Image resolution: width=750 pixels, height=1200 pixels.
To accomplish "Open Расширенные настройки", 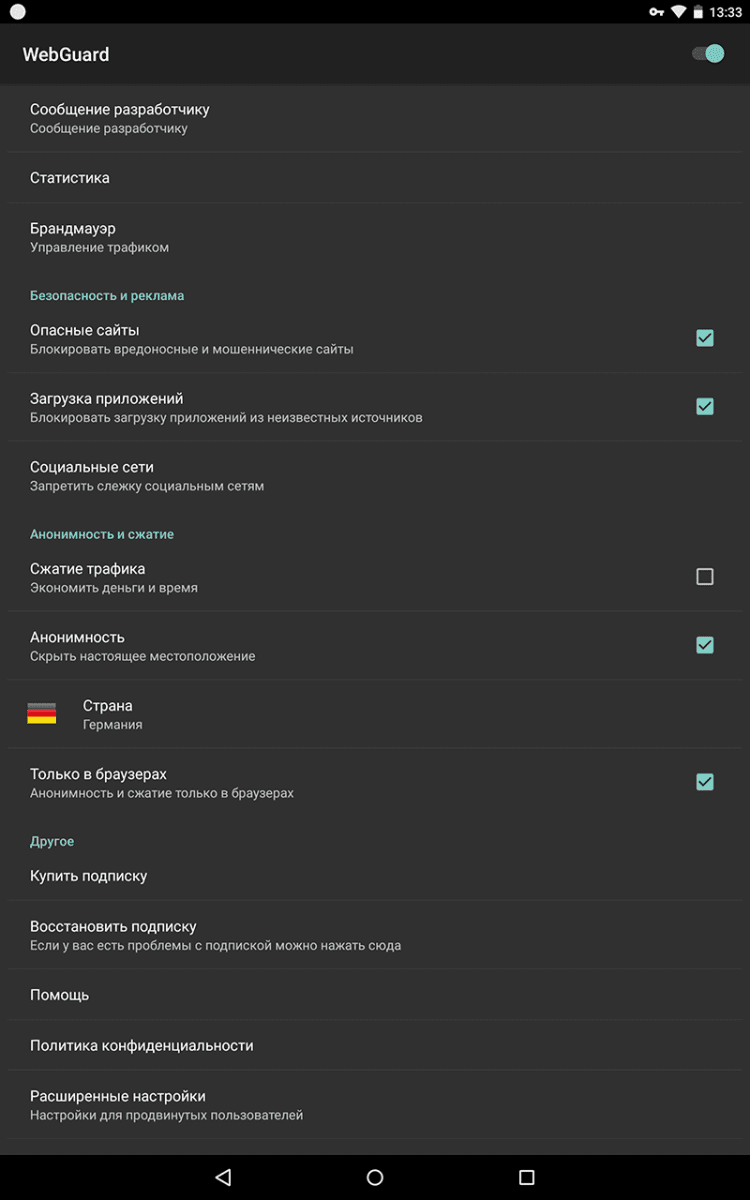I will (118, 1104).
